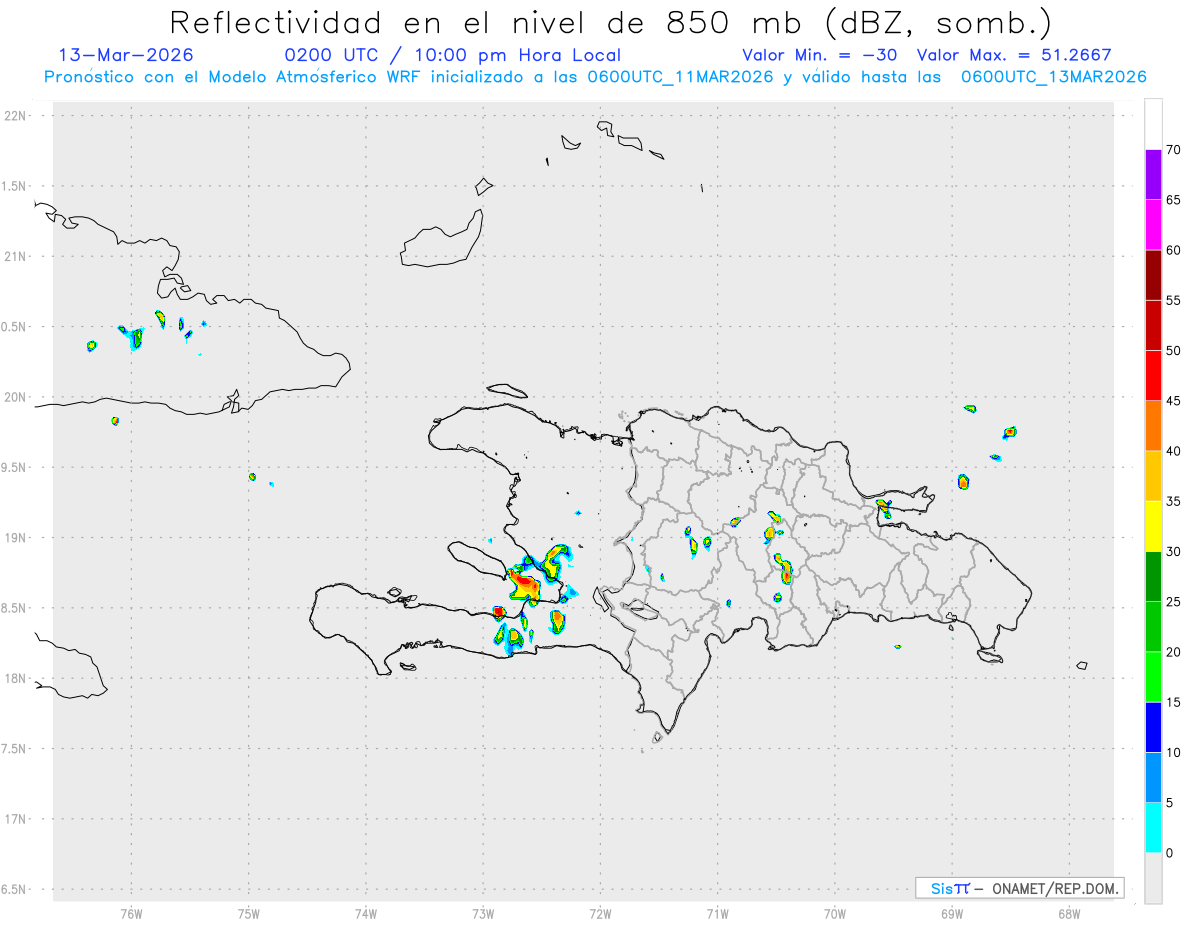Click the longitude label '70W'

pos(835,913)
